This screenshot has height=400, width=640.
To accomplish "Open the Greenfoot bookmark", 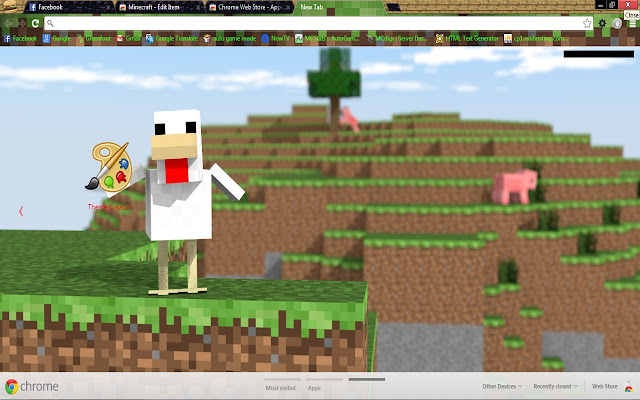I will (x=93, y=39).
